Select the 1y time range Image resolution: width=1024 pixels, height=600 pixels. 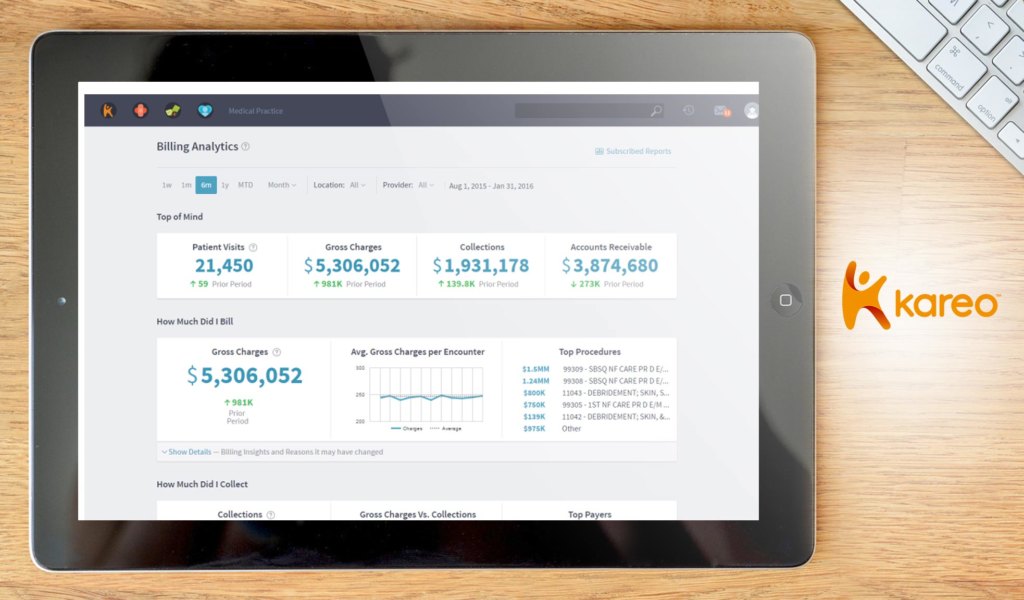225,185
